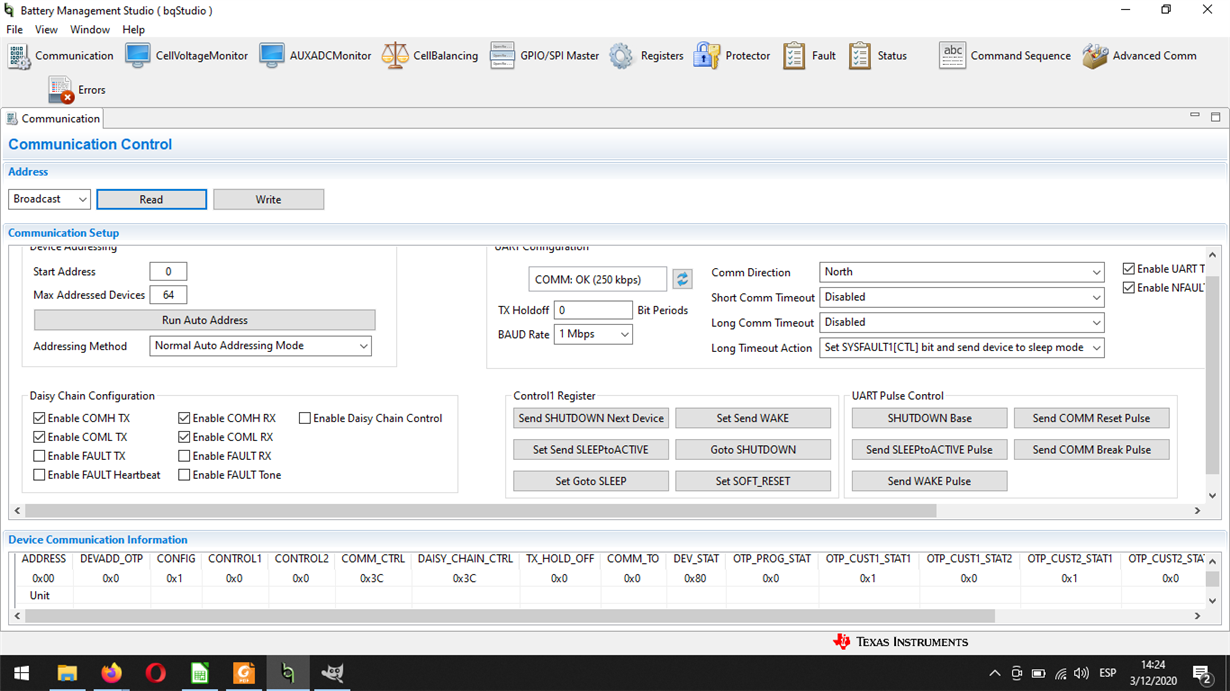
Task: Disable the Enable COML TX checkbox
Action: 39,437
